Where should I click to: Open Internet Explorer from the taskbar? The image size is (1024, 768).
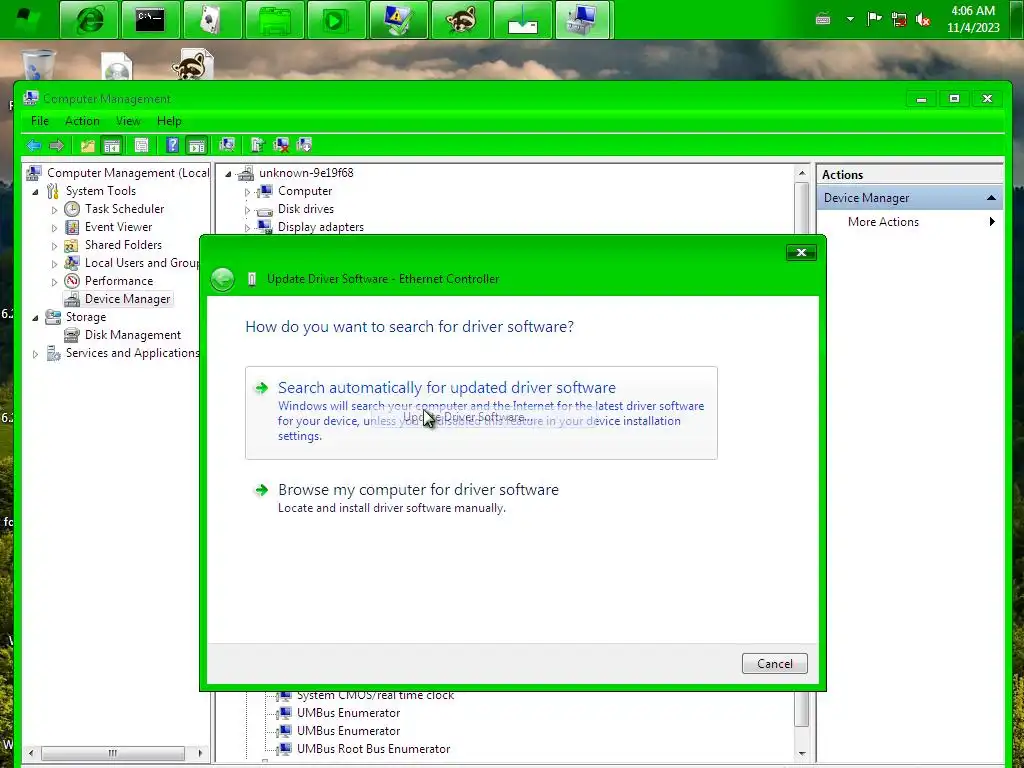(x=89, y=20)
